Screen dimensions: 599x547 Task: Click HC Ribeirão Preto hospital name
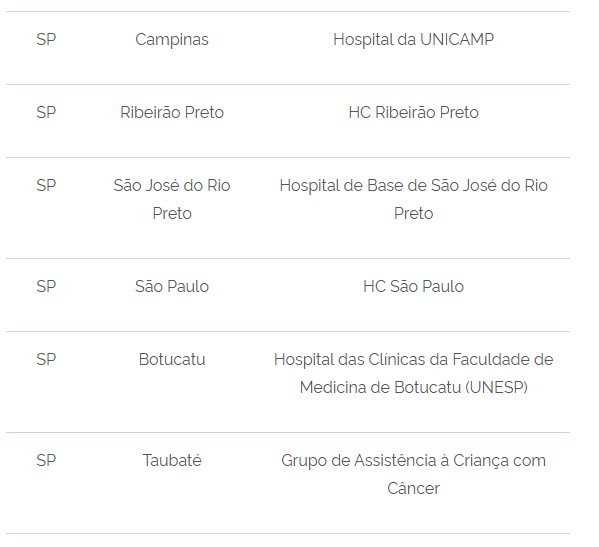(413, 112)
